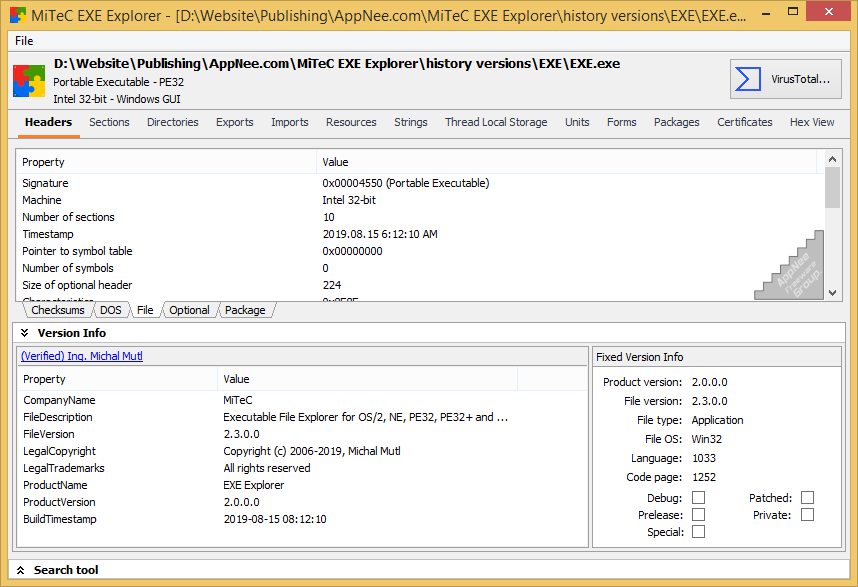Go to the Exports tab
Screen dimensions: 858x587
[x=235, y=122]
